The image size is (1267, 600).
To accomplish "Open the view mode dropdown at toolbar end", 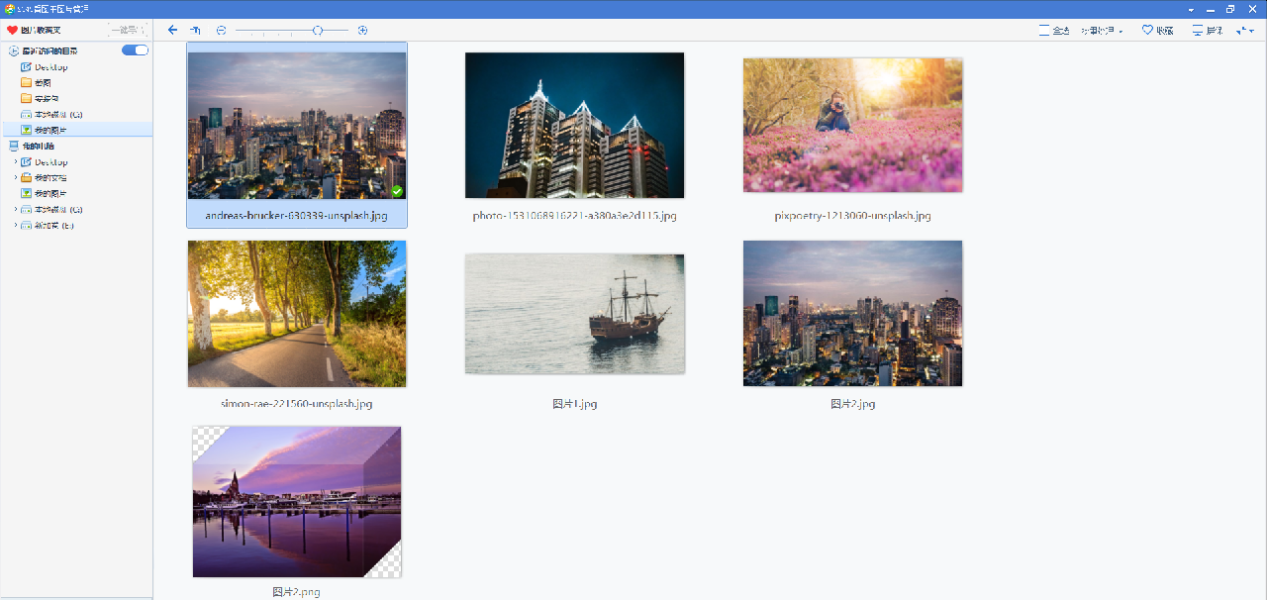I will (1245, 31).
